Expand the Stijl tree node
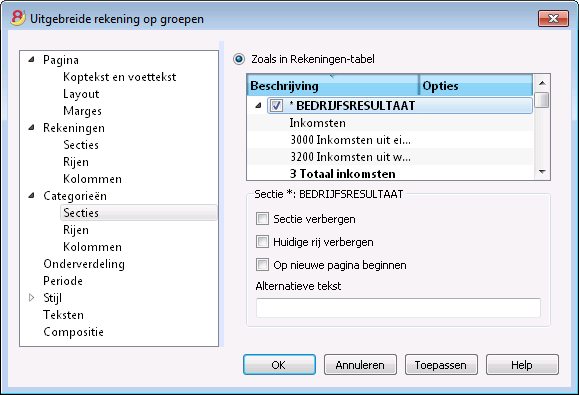Screen dimensions: 579x395 [x=32, y=298]
